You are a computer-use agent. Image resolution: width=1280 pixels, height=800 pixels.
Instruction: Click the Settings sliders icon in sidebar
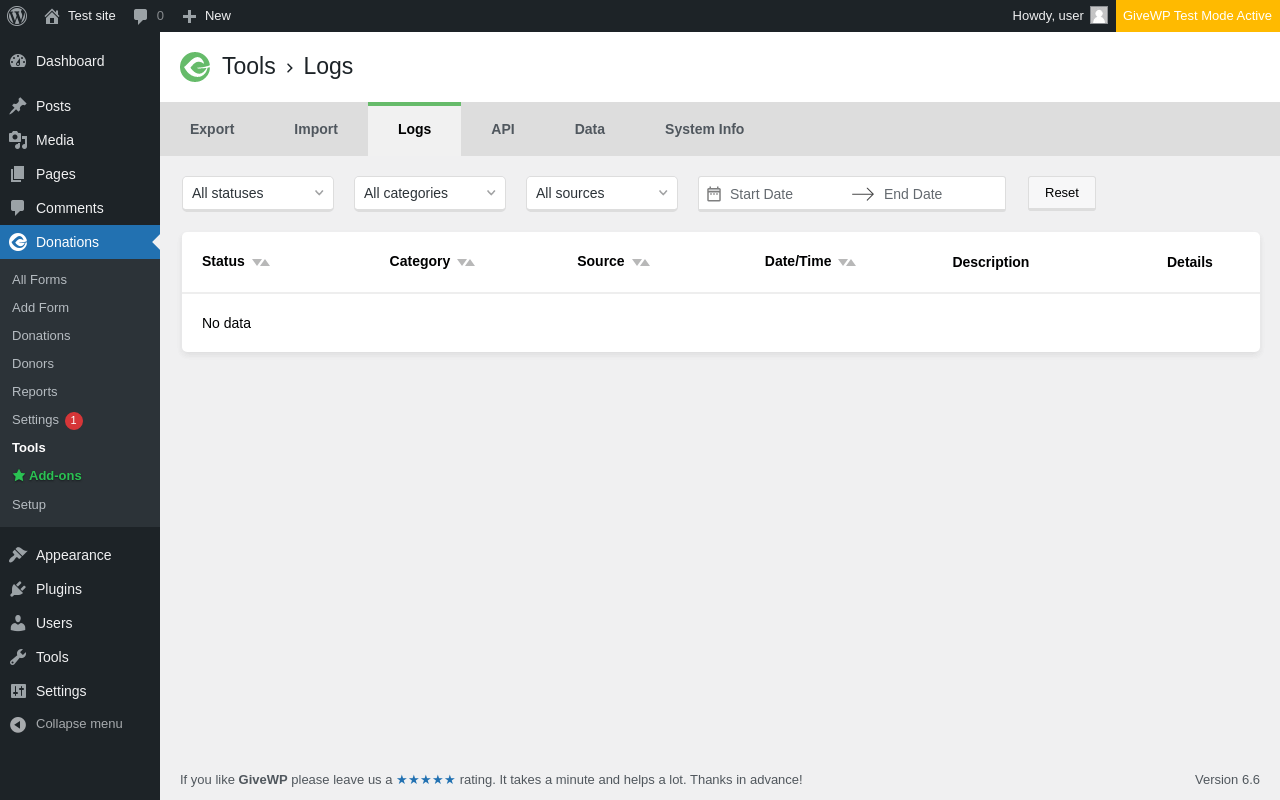(x=18, y=691)
